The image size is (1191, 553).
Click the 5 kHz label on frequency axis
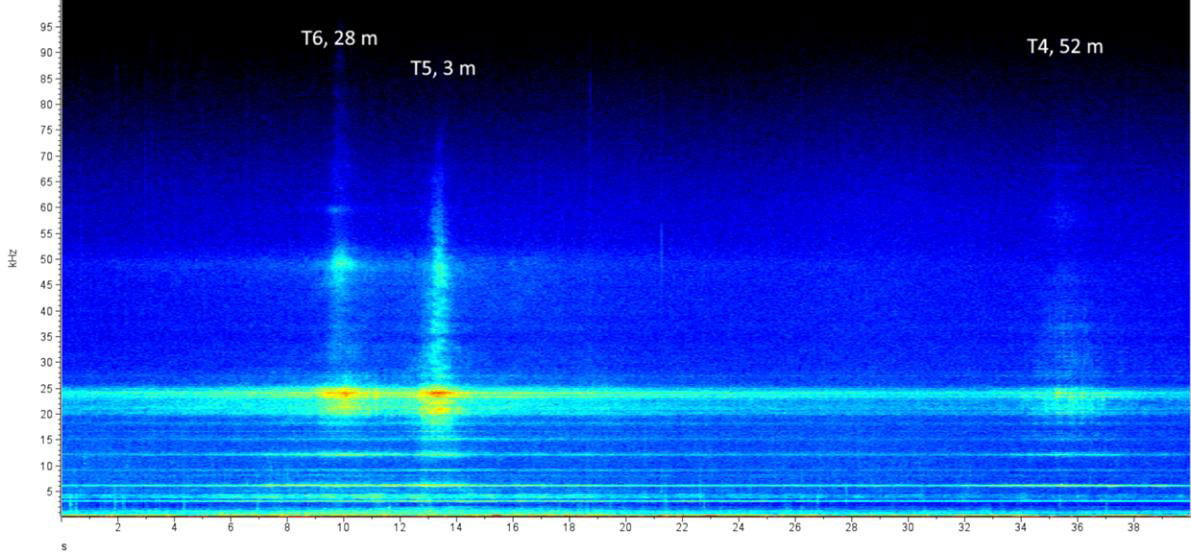coord(49,491)
